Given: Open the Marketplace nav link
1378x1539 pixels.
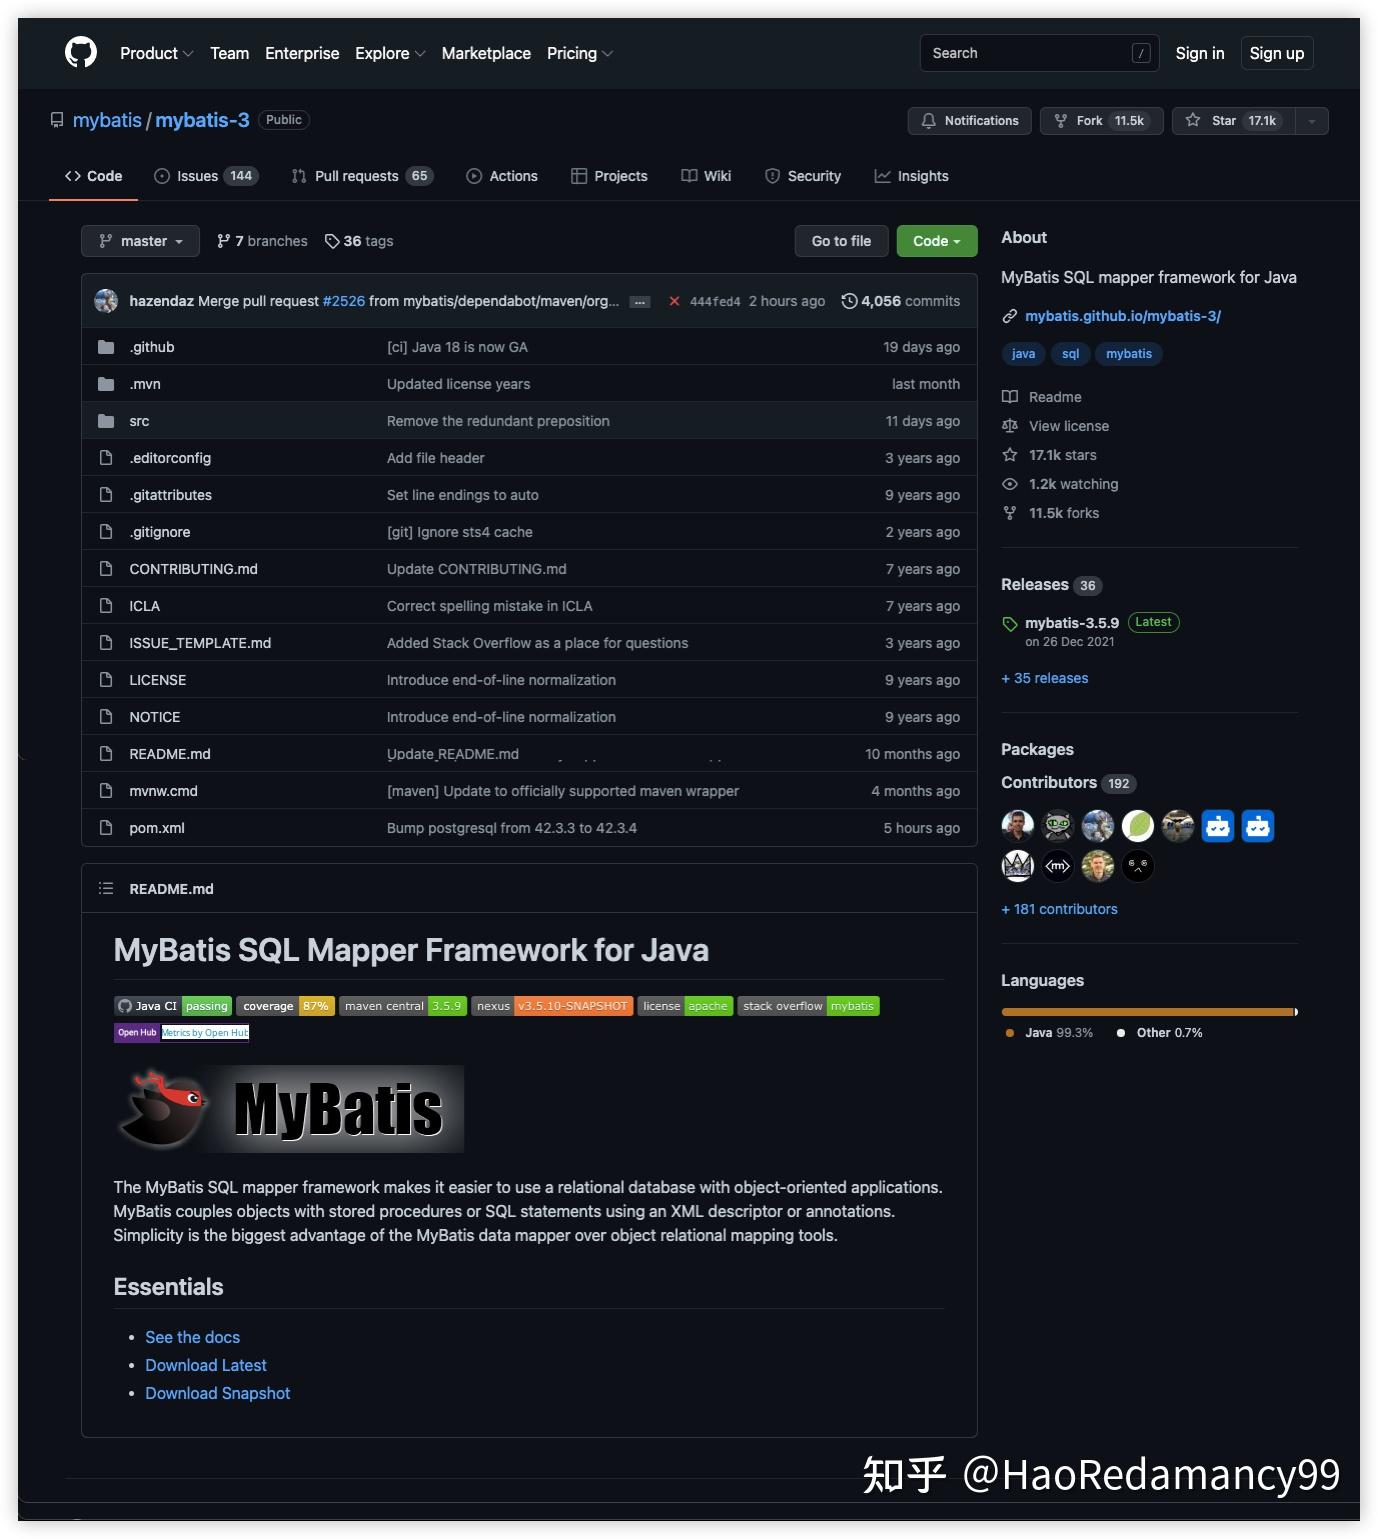Looking at the screenshot, I should pyautogui.click(x=486, y=53).
